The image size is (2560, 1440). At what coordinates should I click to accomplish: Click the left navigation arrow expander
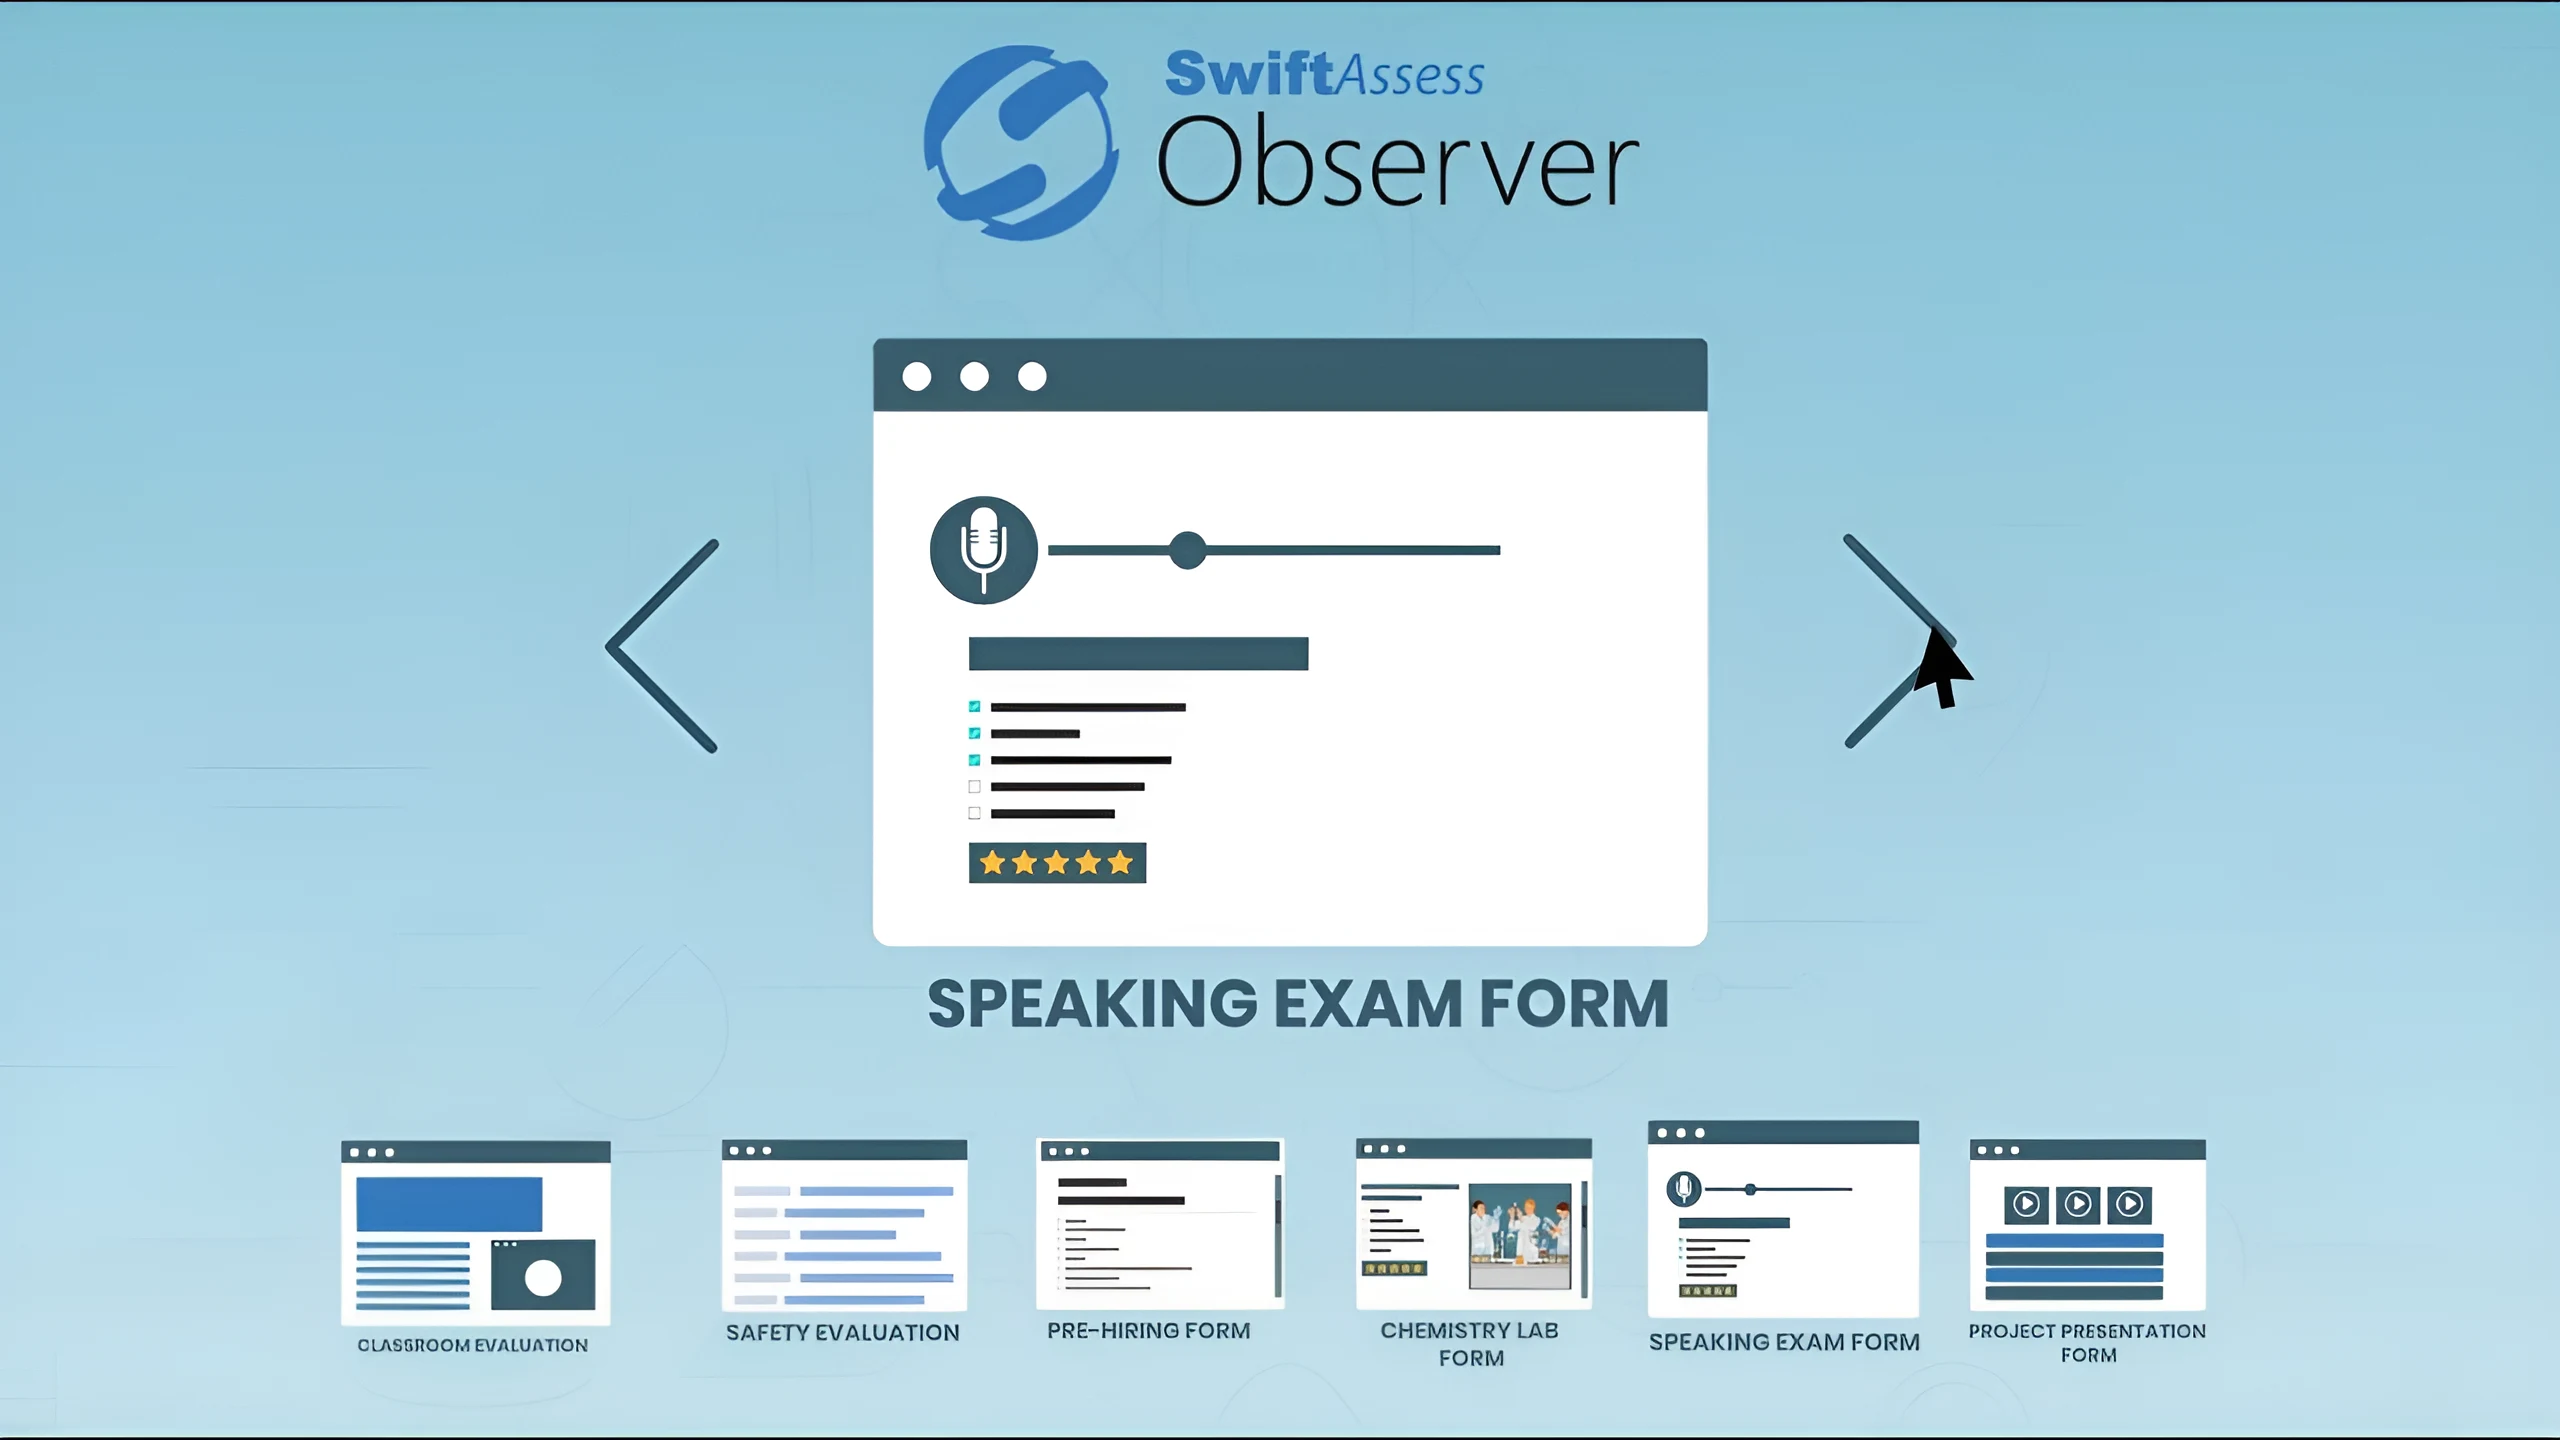[661, 642]
